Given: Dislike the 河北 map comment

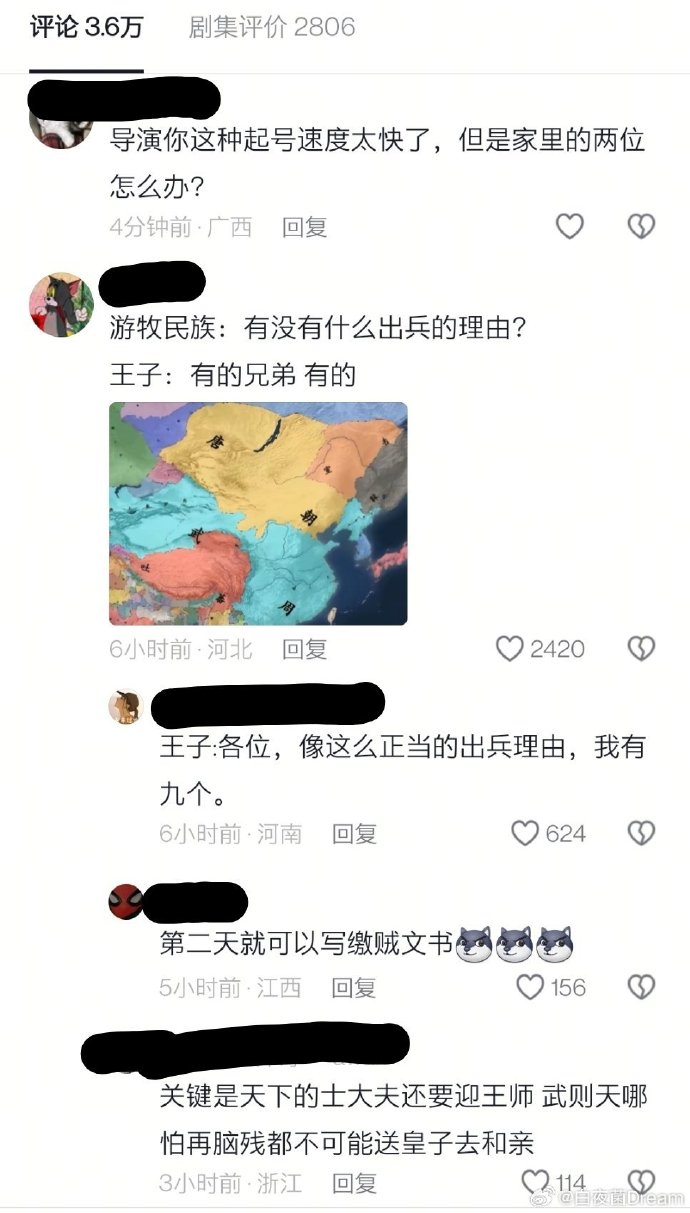Looking at the screenshot, I should point(641,649).
